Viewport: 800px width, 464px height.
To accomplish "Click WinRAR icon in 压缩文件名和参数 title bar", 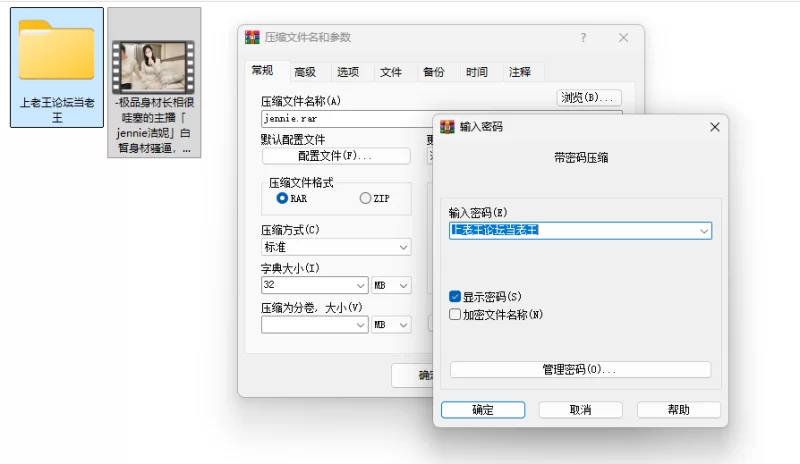I will click(252, 37).
